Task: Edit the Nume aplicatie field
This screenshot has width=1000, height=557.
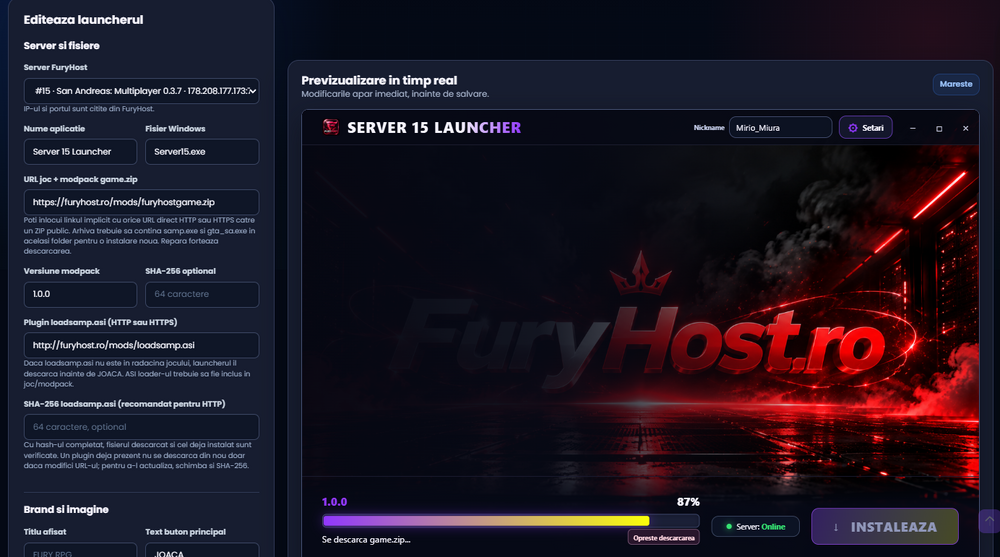Action: tap(80, 152)
